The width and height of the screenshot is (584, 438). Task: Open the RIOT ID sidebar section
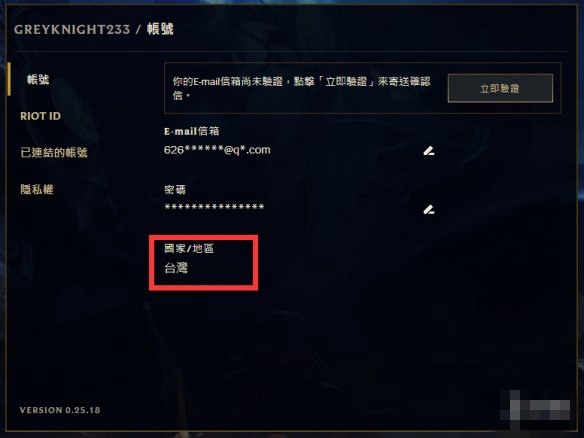point(40,116)
